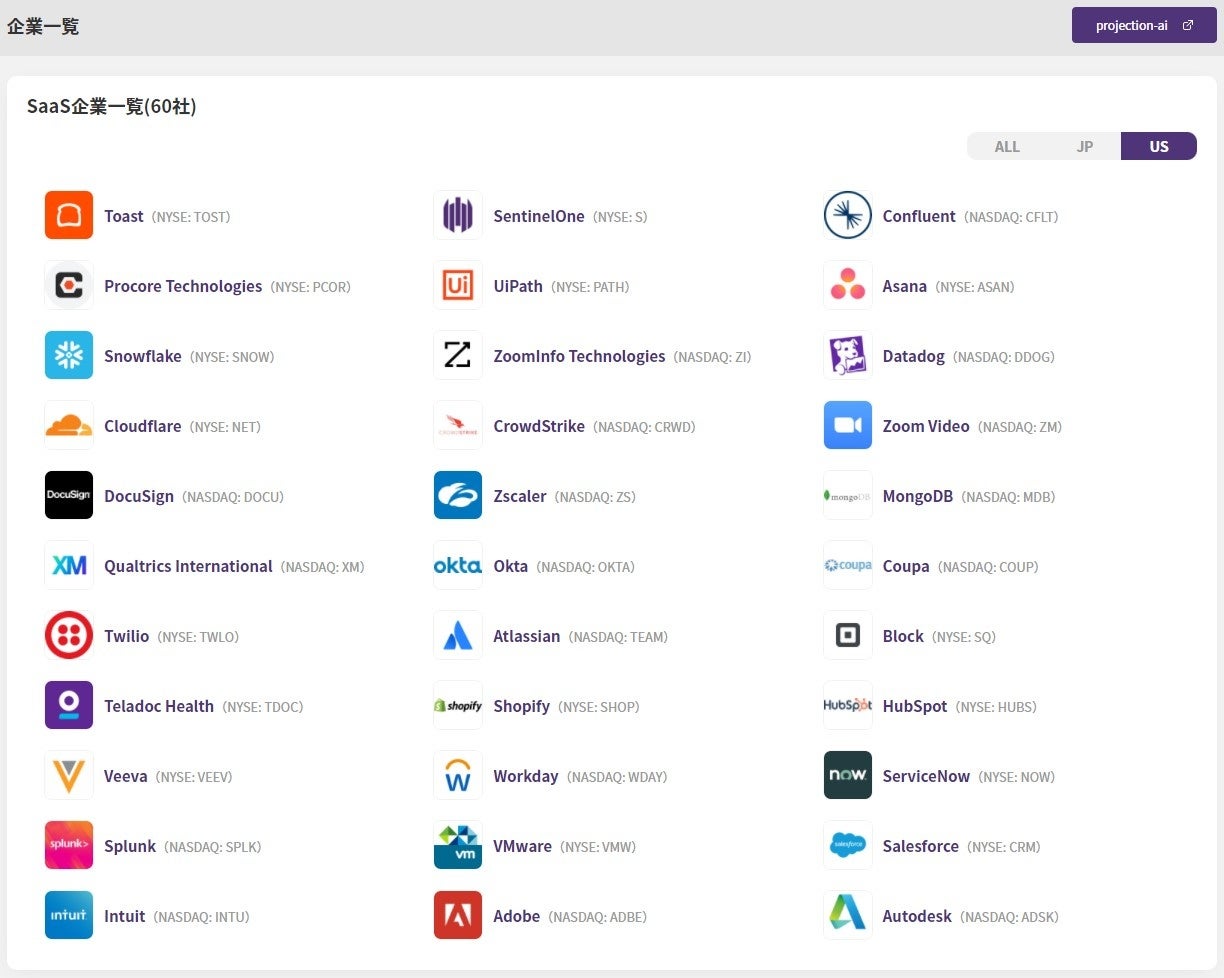Click the CrowdStrike name link

tap(539, 426)
